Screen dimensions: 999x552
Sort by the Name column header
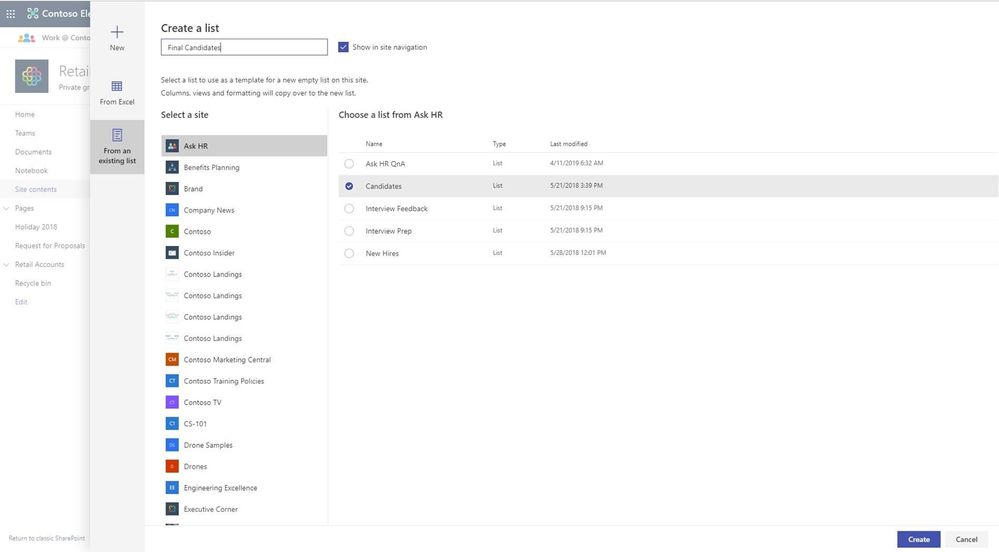[374, 144]
